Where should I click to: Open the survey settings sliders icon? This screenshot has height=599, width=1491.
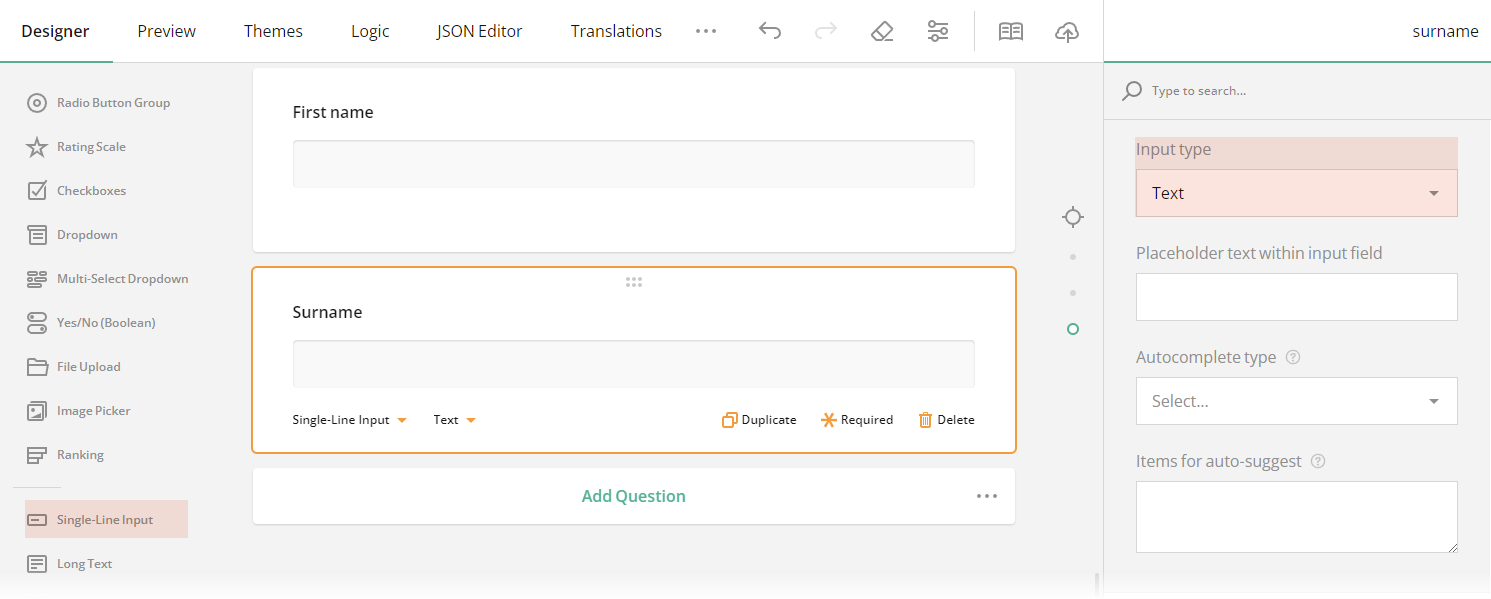pyautogui.click(x=938, y=31)
